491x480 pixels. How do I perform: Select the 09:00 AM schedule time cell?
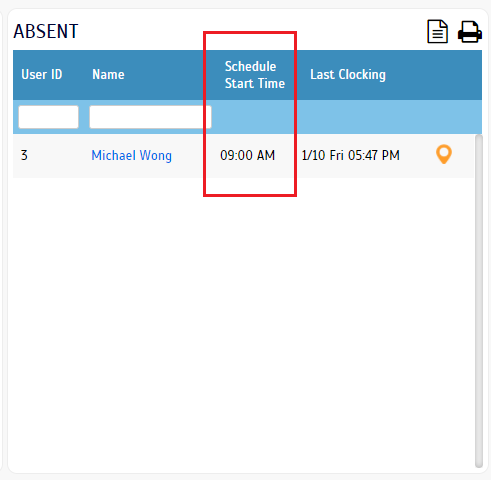[x=247, y=155]
